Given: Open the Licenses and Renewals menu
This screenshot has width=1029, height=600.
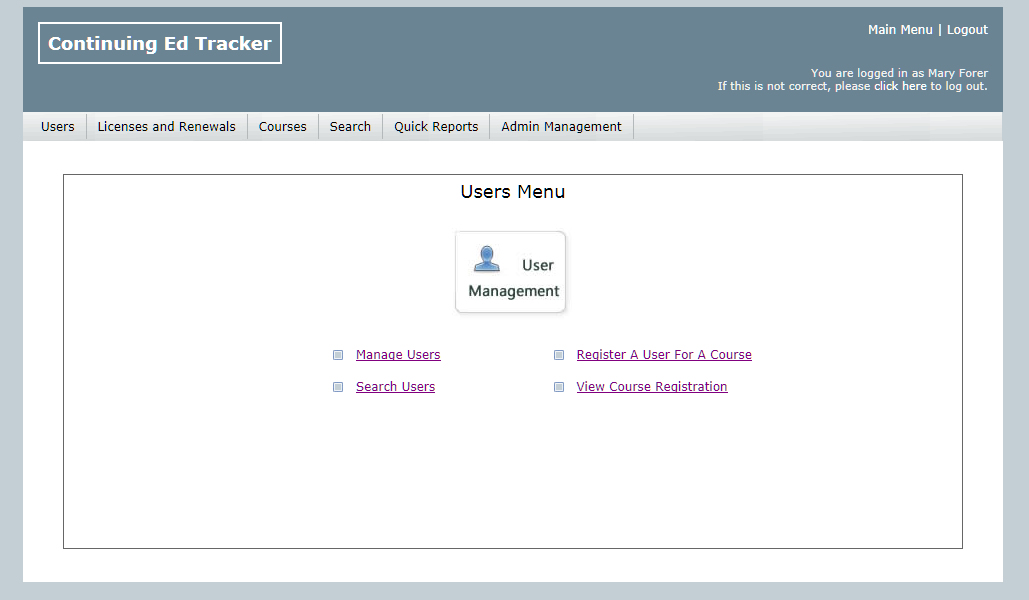Looking at the screenshot, I should [166, 127].
